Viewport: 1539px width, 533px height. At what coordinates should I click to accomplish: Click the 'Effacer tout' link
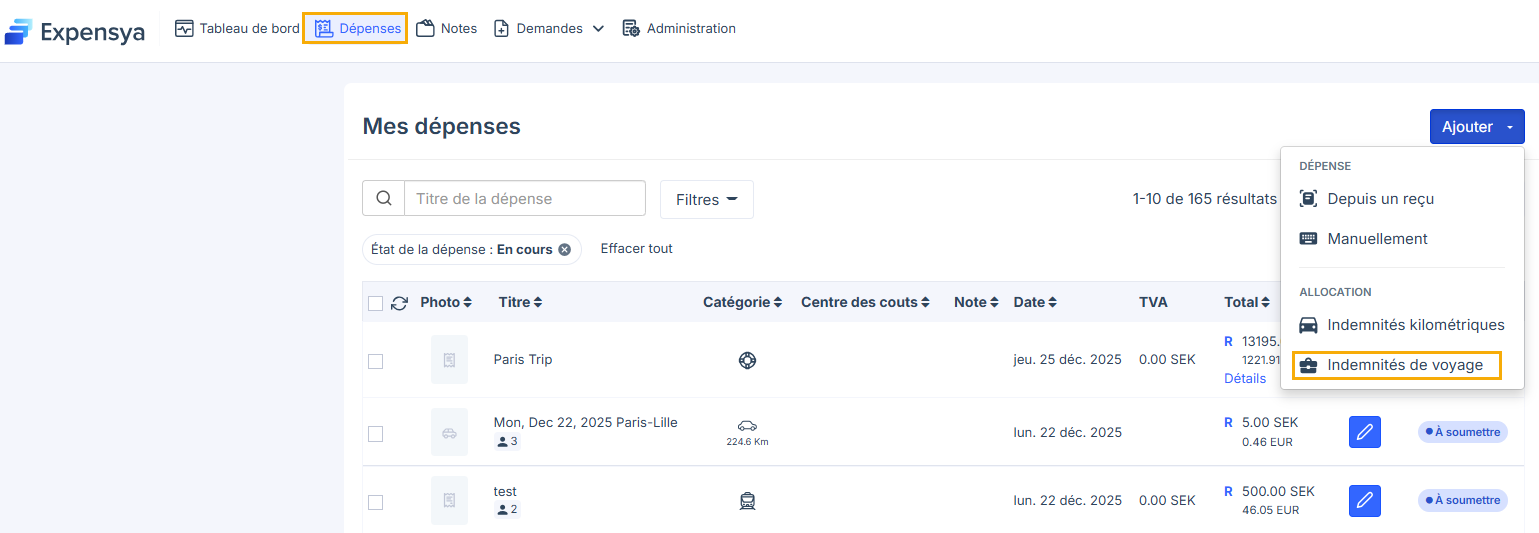coord(636,249)
